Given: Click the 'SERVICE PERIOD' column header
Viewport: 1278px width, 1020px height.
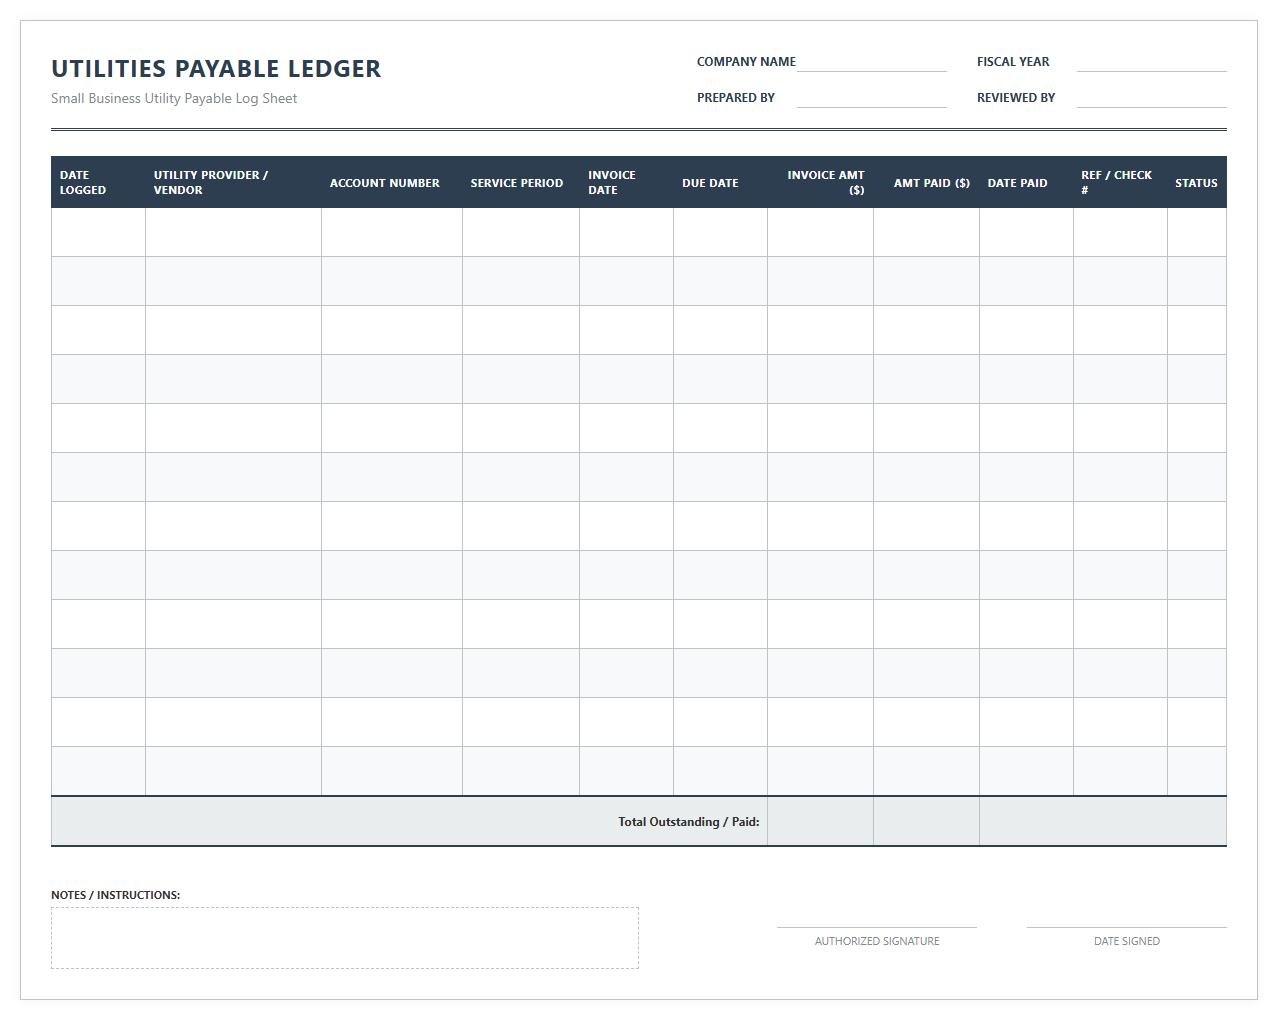Looking at the screenshot, I should [520, 182].
